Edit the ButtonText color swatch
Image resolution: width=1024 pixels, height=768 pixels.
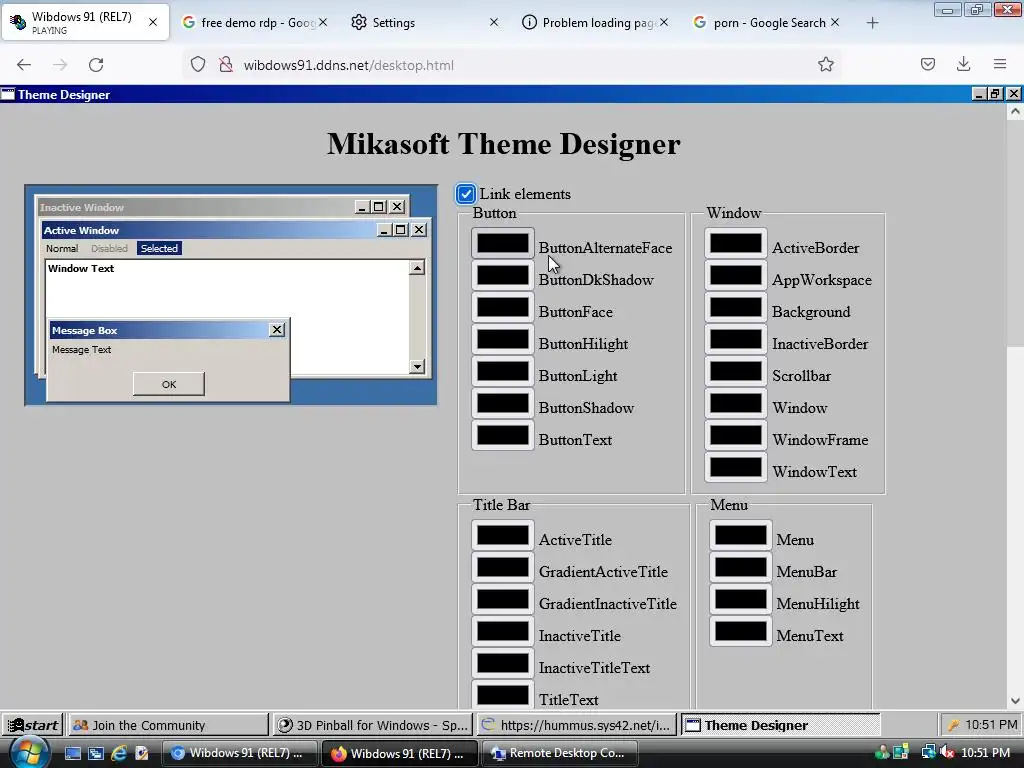tap(502, 435)
